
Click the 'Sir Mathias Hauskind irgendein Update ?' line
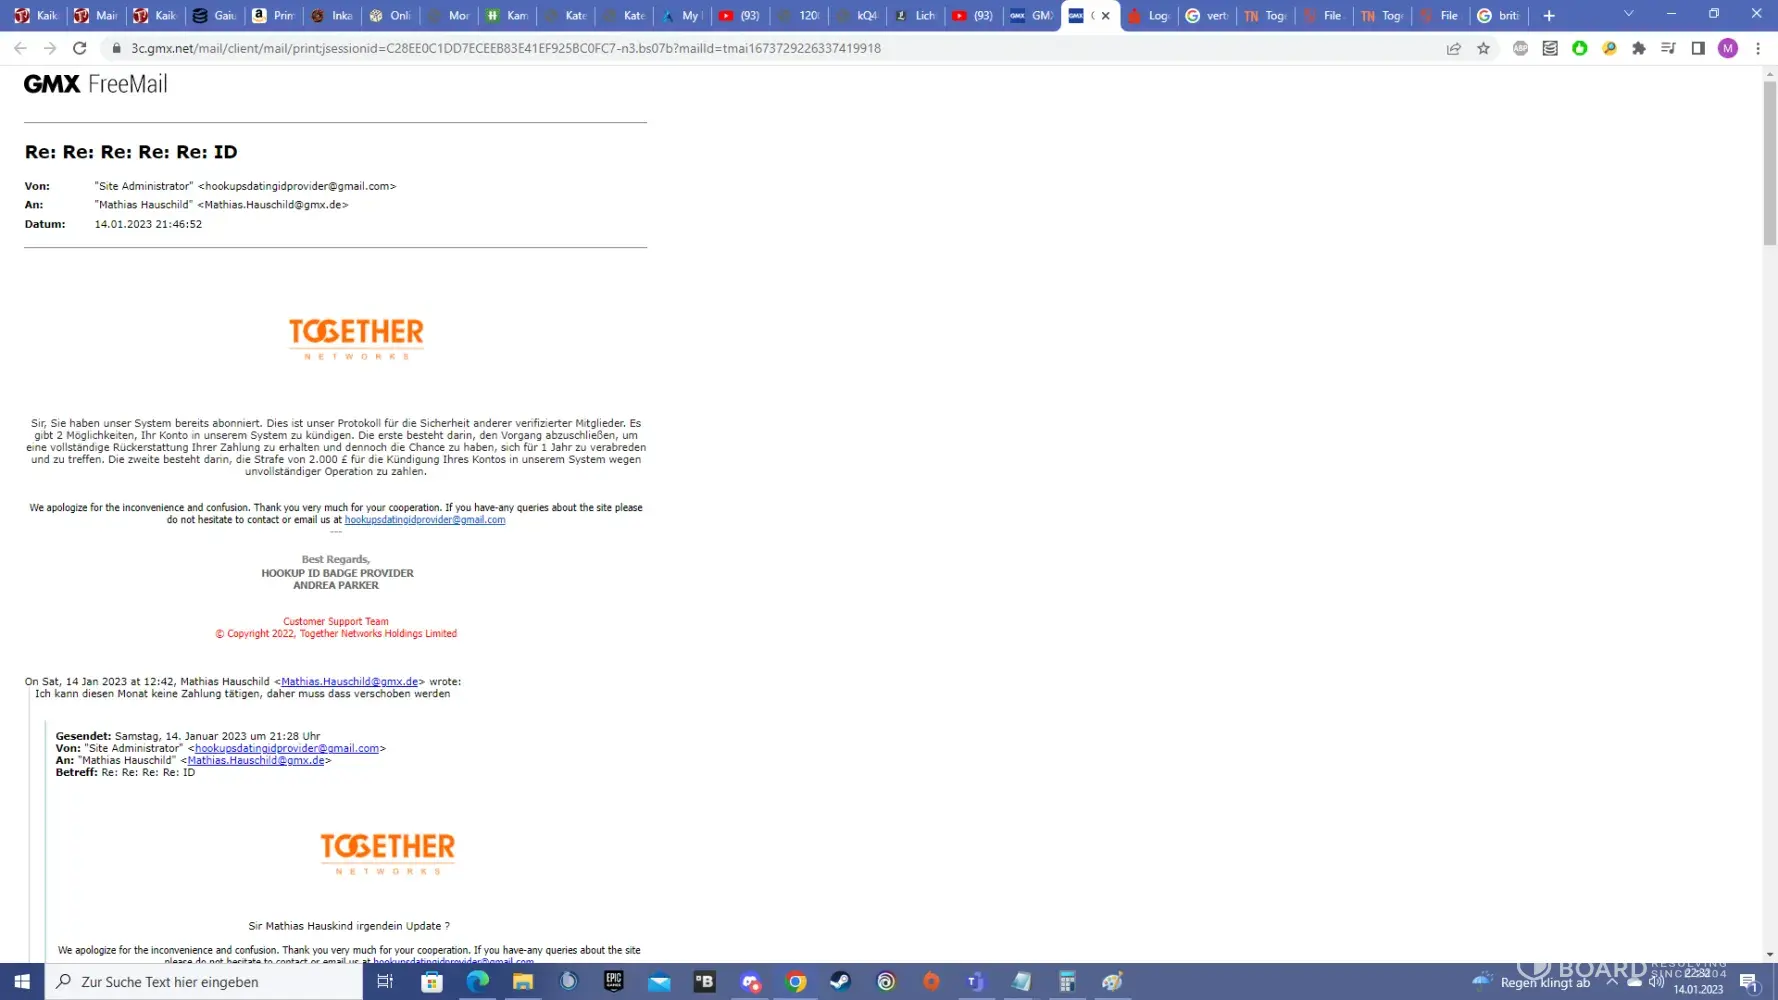pyautogui.click(x=349, y=926)
